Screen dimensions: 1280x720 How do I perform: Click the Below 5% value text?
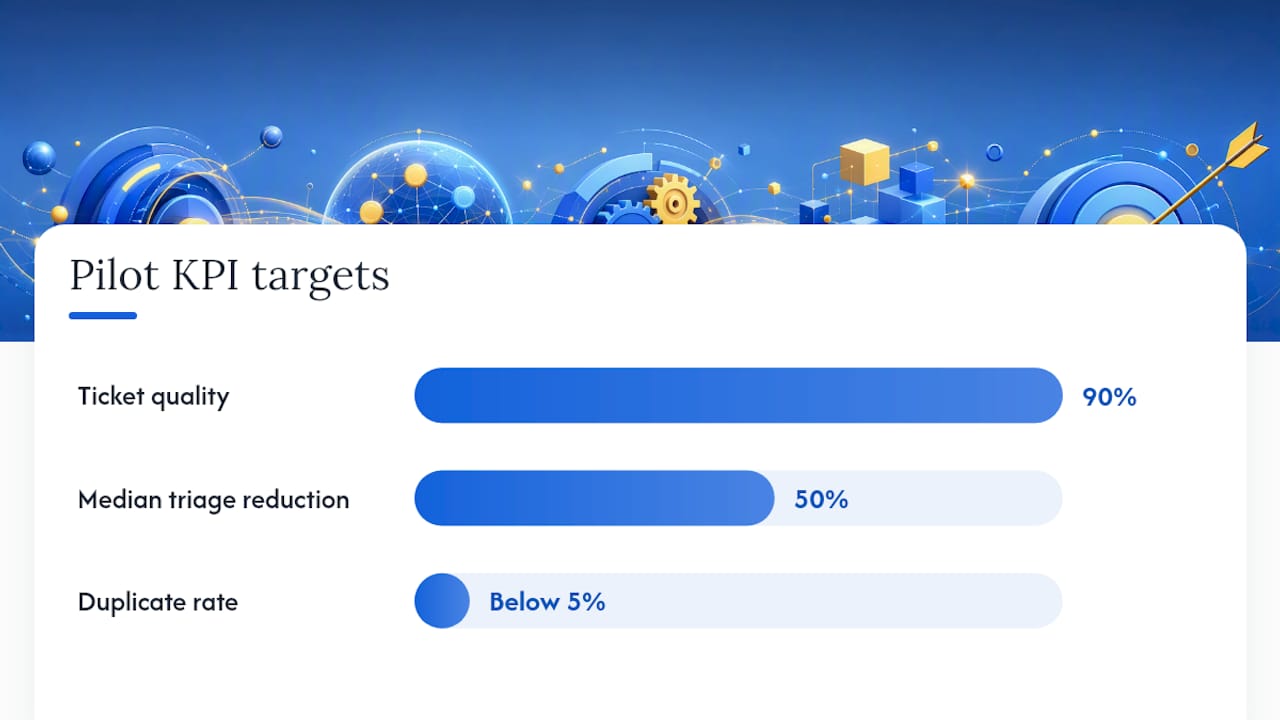[547, 602]
